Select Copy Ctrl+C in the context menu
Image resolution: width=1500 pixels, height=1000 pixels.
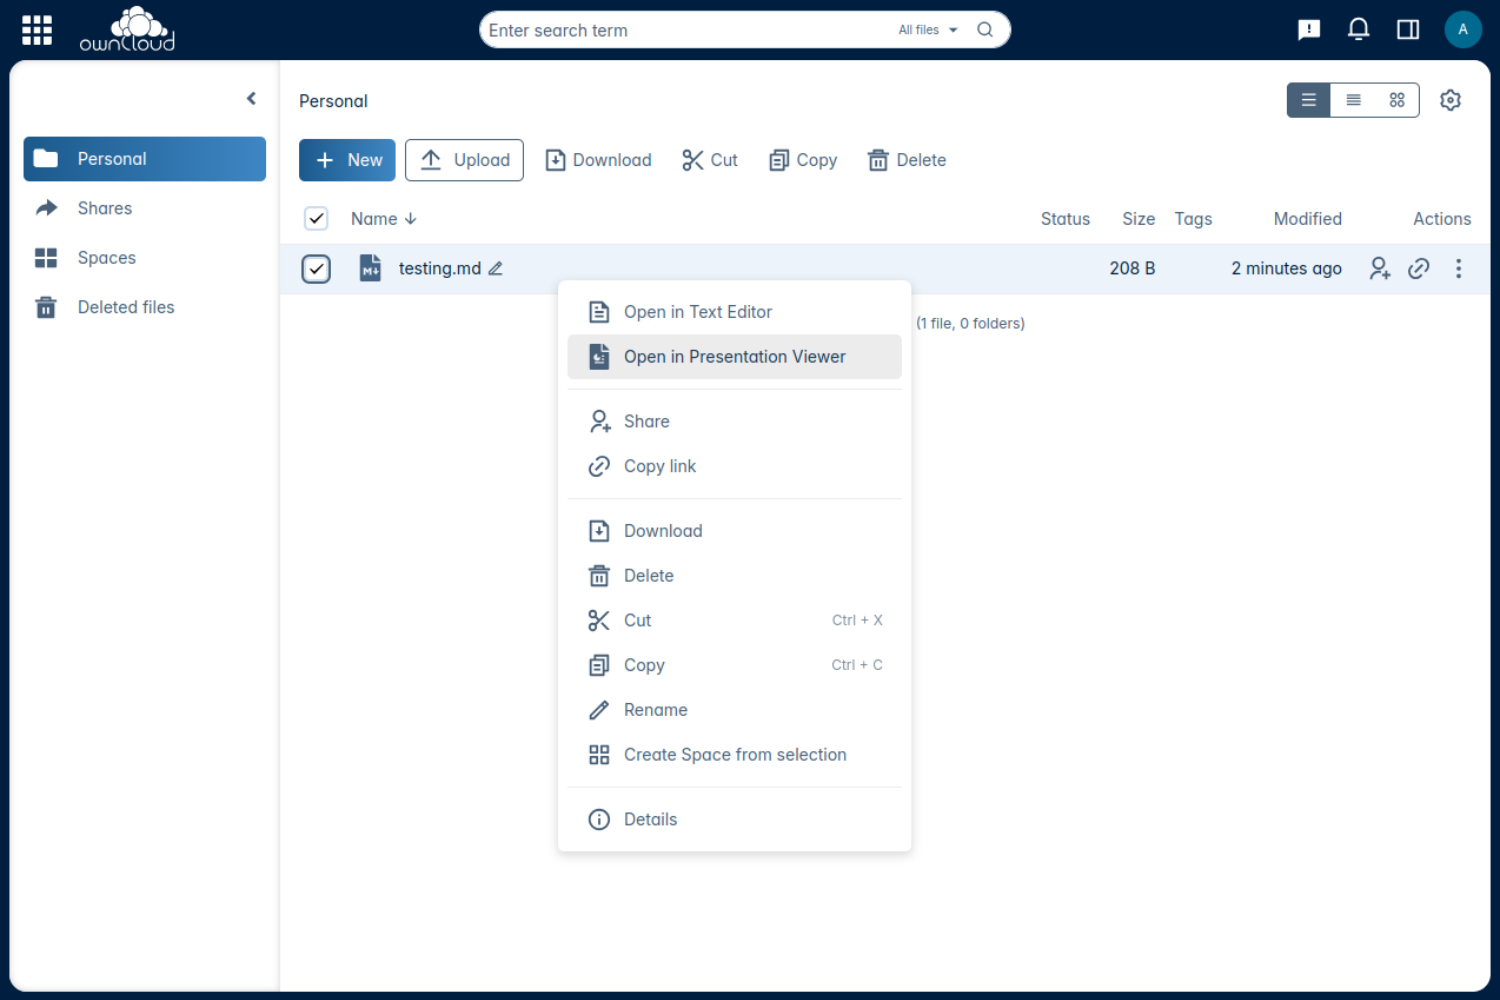coord(734,665)
